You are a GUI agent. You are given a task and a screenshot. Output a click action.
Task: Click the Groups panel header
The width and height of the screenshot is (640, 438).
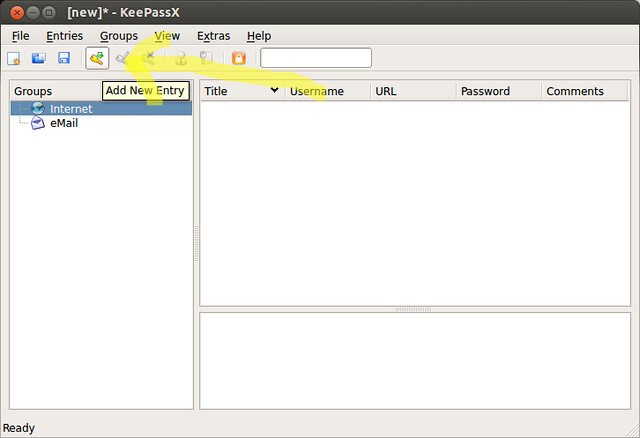point(33,91)
